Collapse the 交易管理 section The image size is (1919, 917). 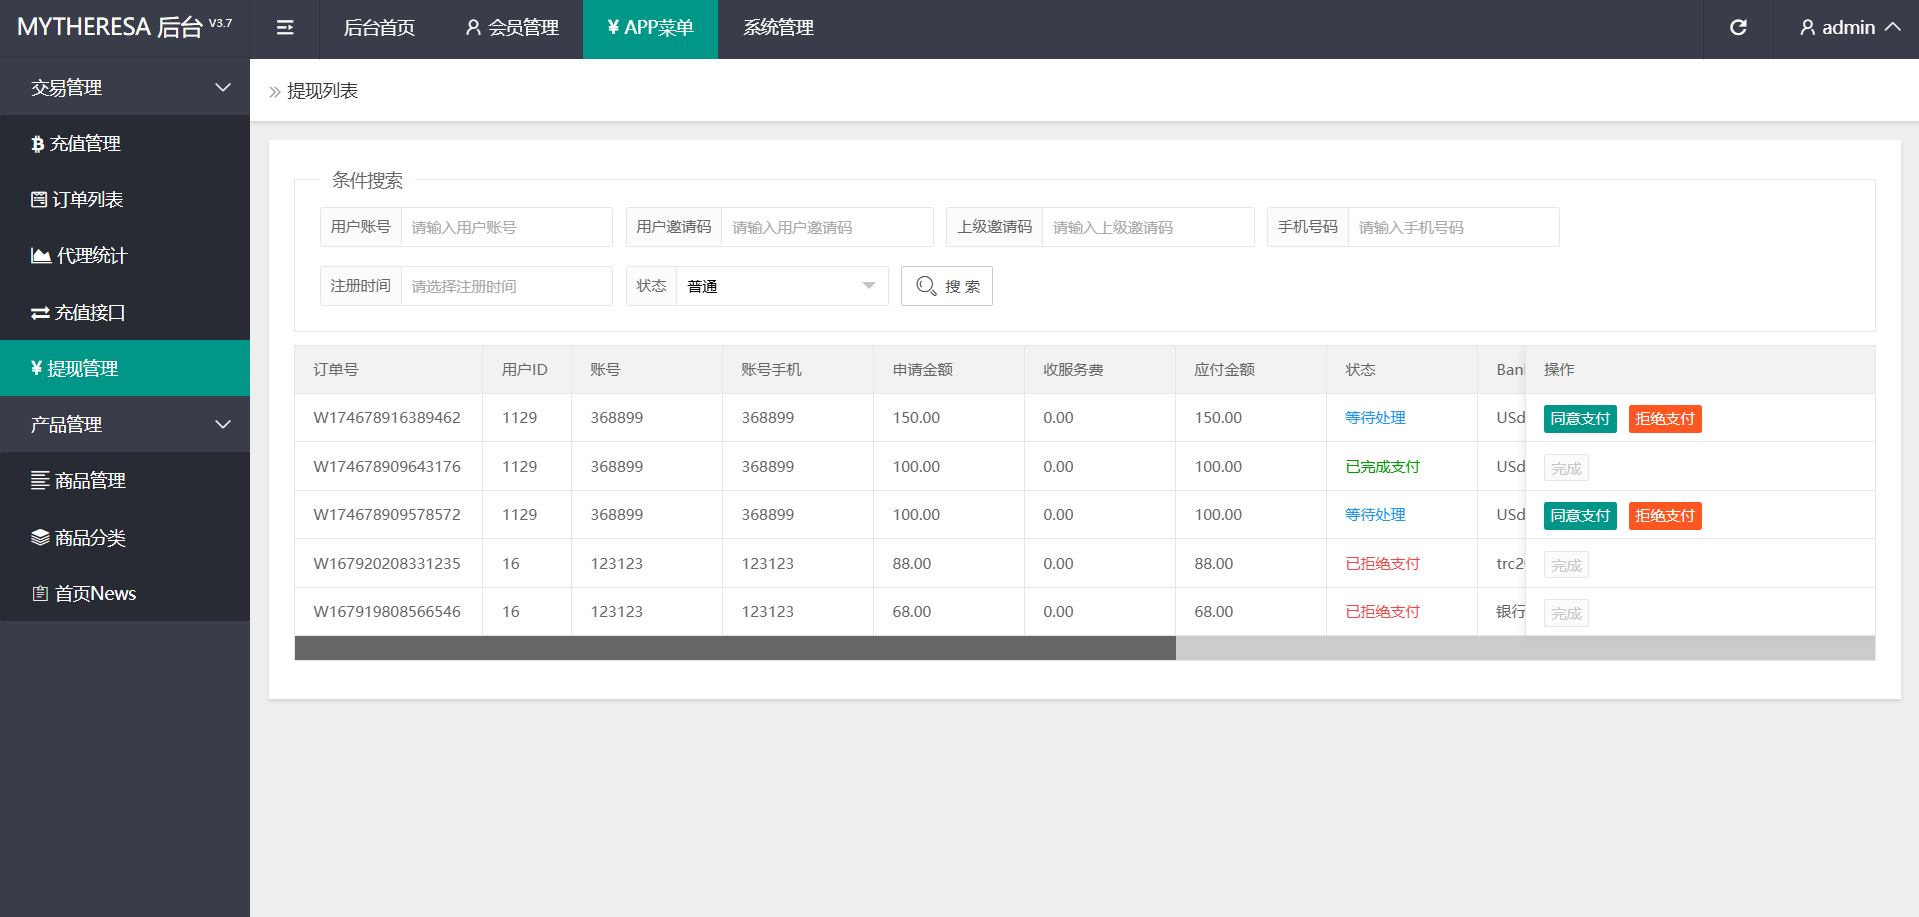(x=125, y=88)
